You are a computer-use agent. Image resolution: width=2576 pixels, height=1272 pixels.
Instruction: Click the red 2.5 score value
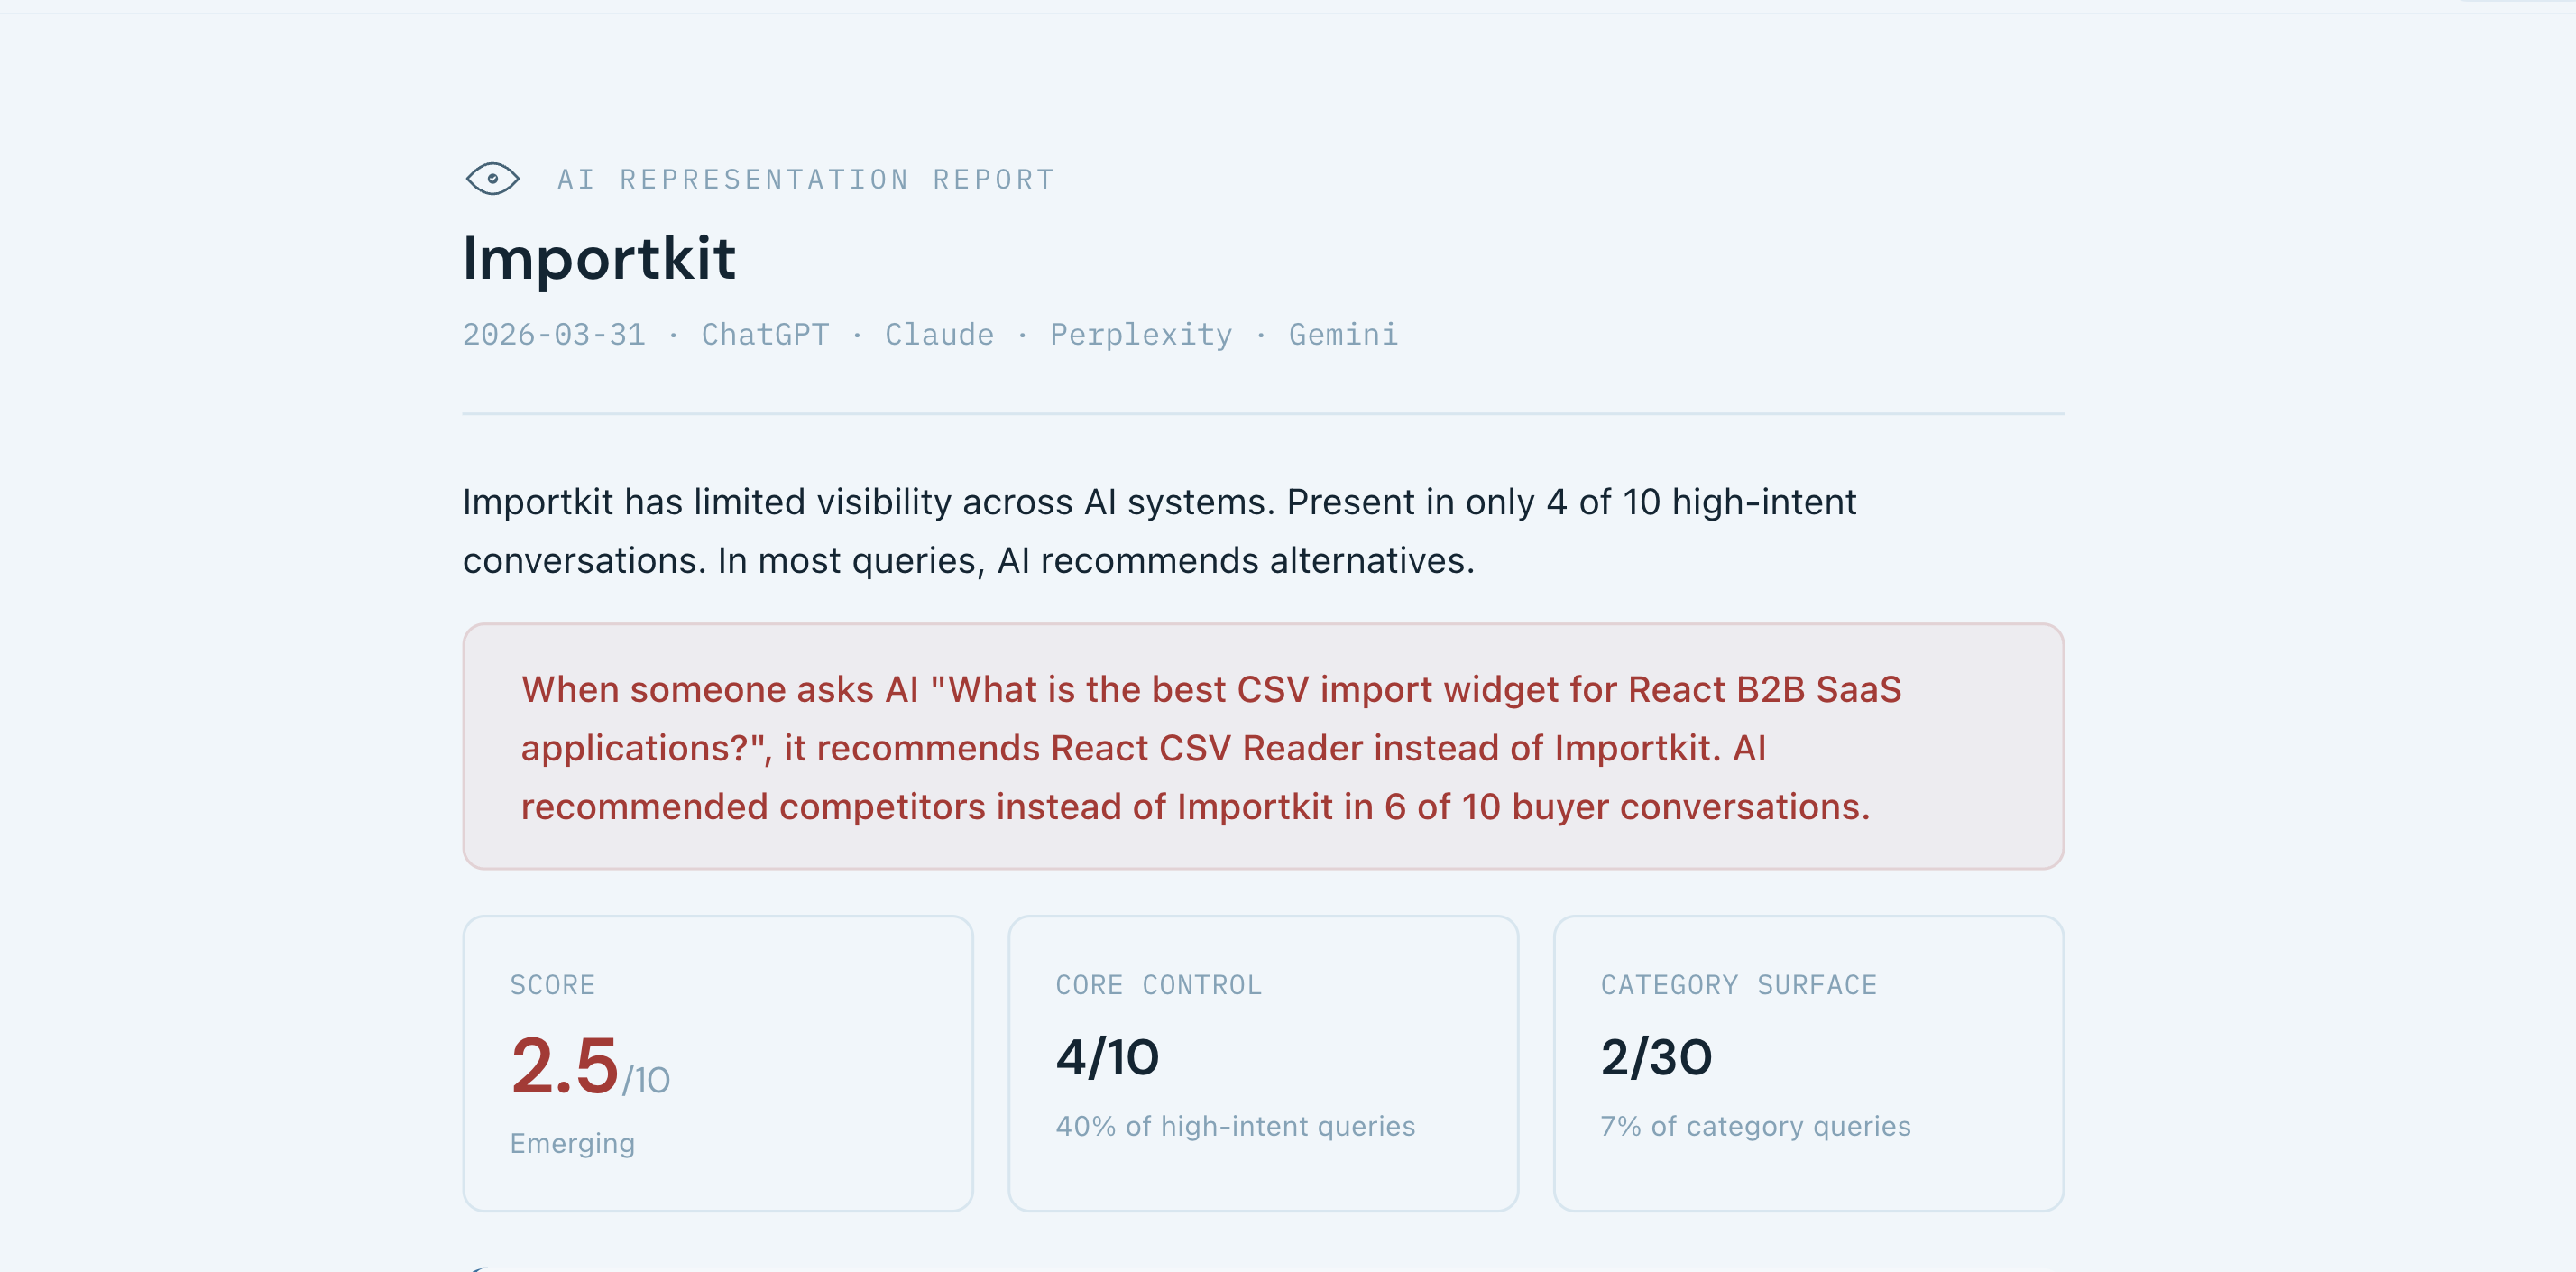tap(565, 1066)
